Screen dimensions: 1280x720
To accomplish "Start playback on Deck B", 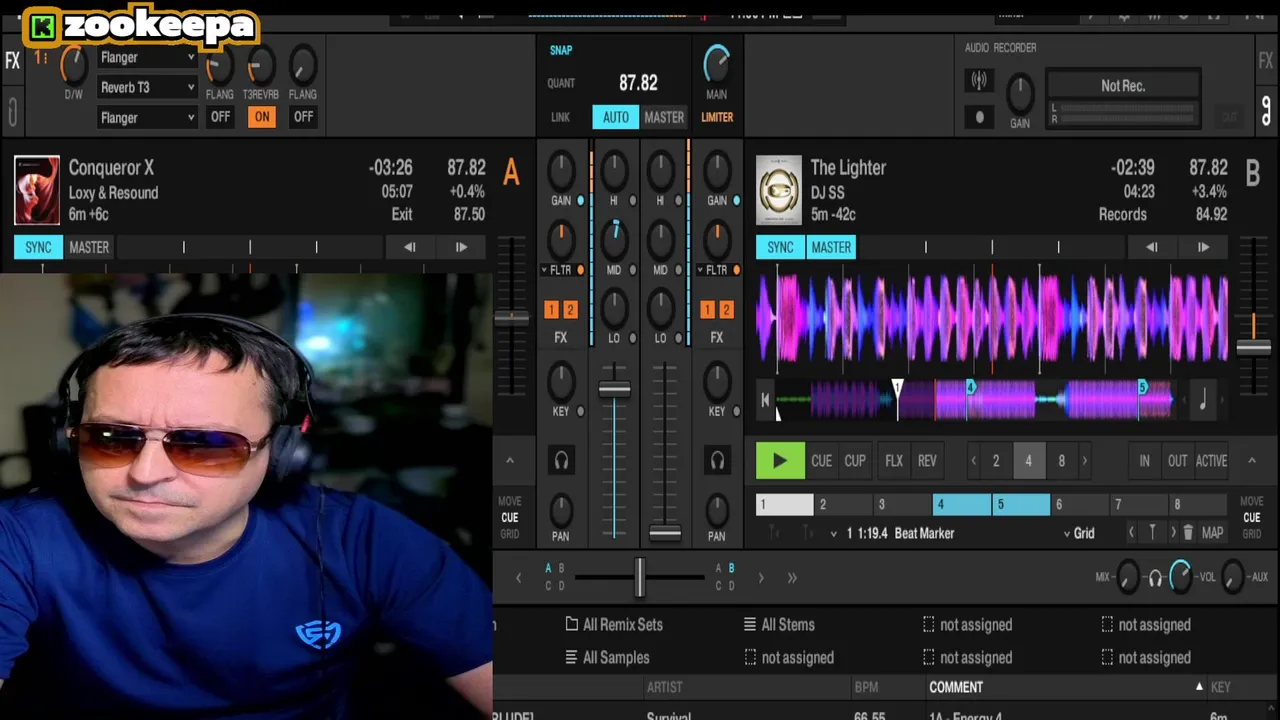I will tap(779, 461).
